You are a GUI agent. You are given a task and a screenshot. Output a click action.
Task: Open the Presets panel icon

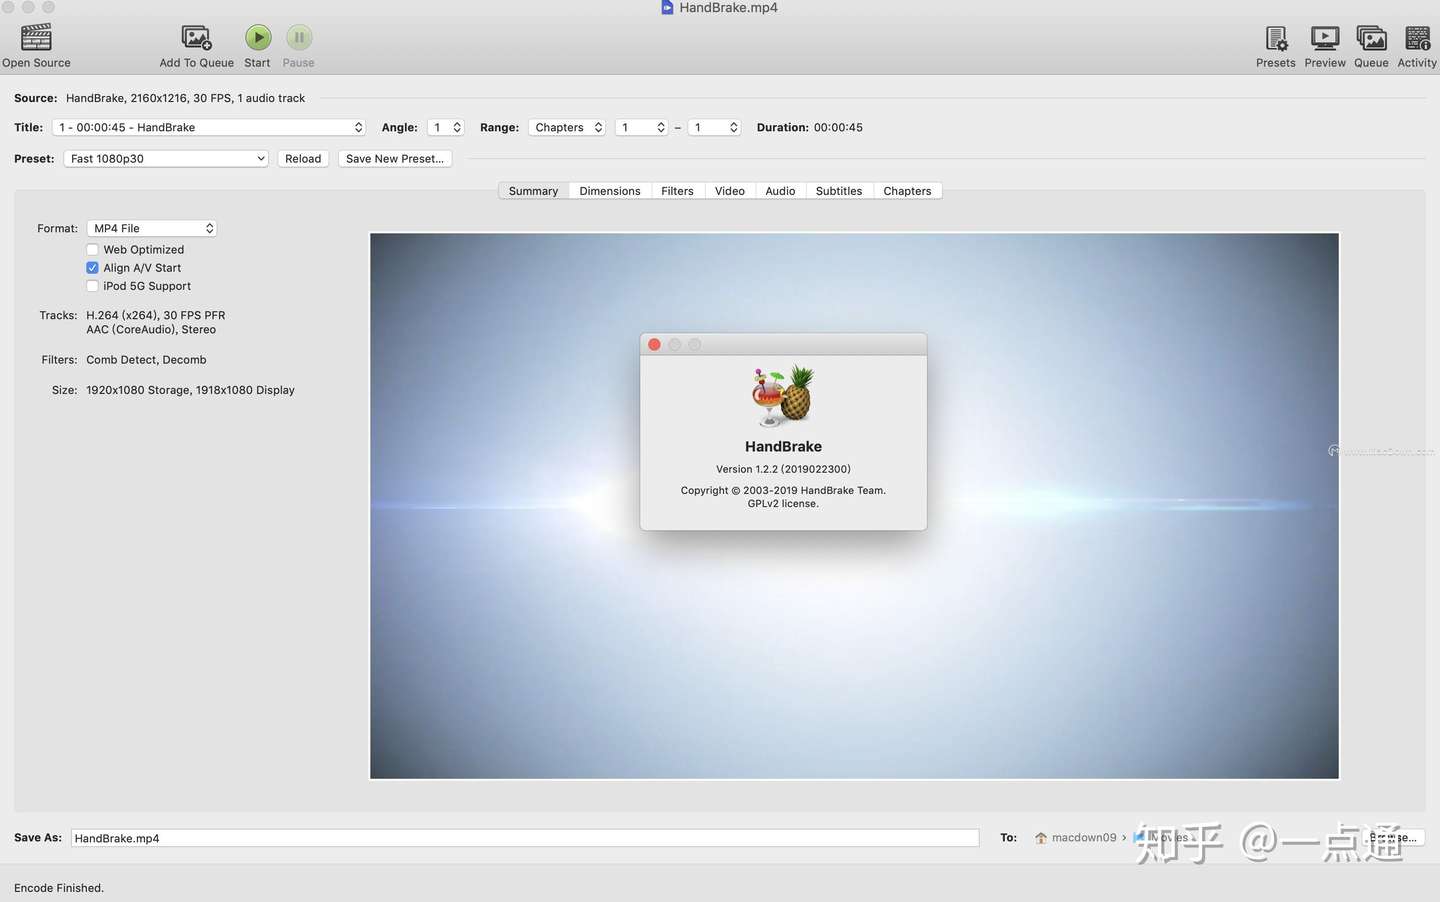(1276, 38)
